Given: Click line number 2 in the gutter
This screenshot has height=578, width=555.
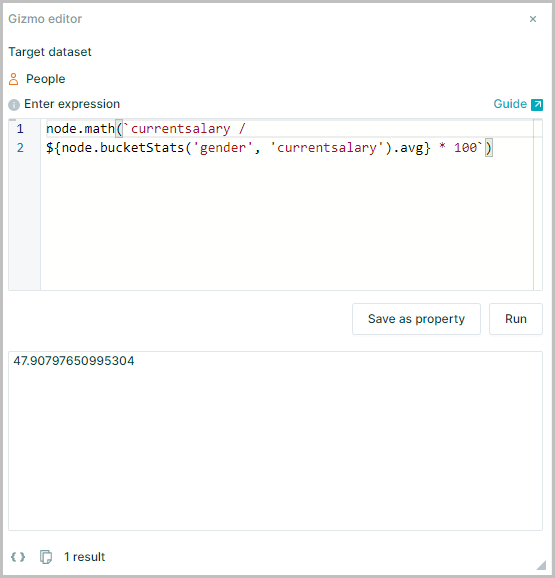Looking at the screenshot, I should 20,148.
